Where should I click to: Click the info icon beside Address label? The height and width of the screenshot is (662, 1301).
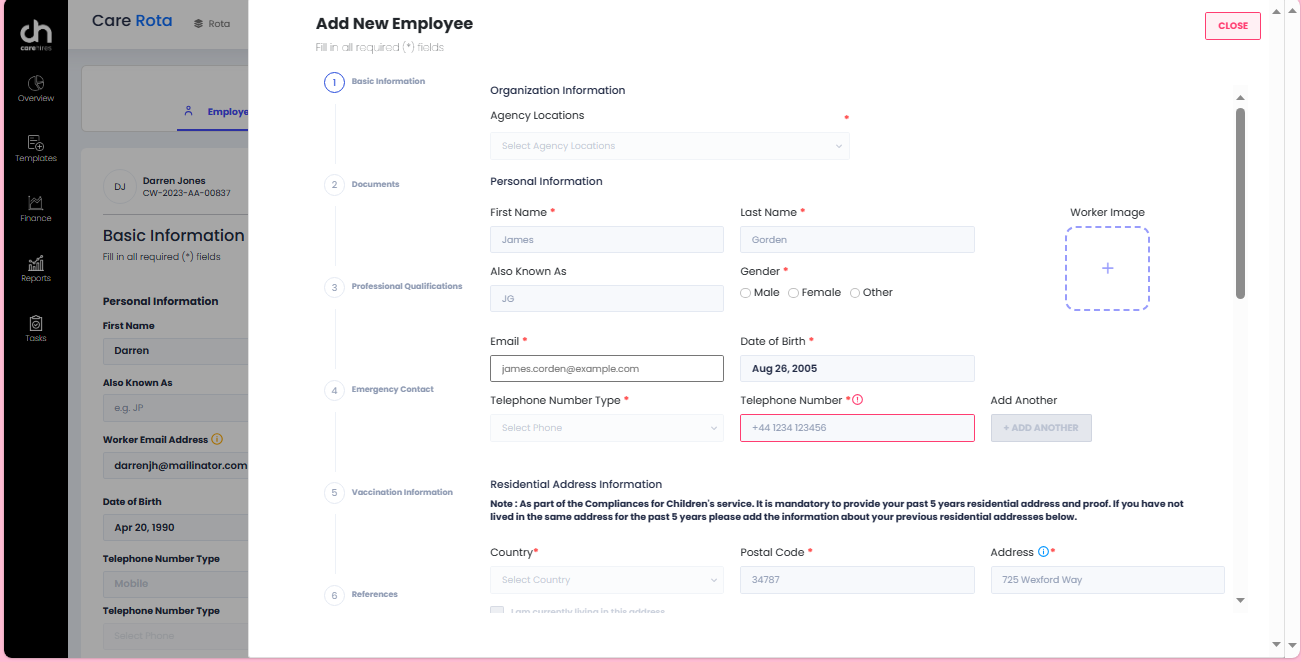(1043, 551)
